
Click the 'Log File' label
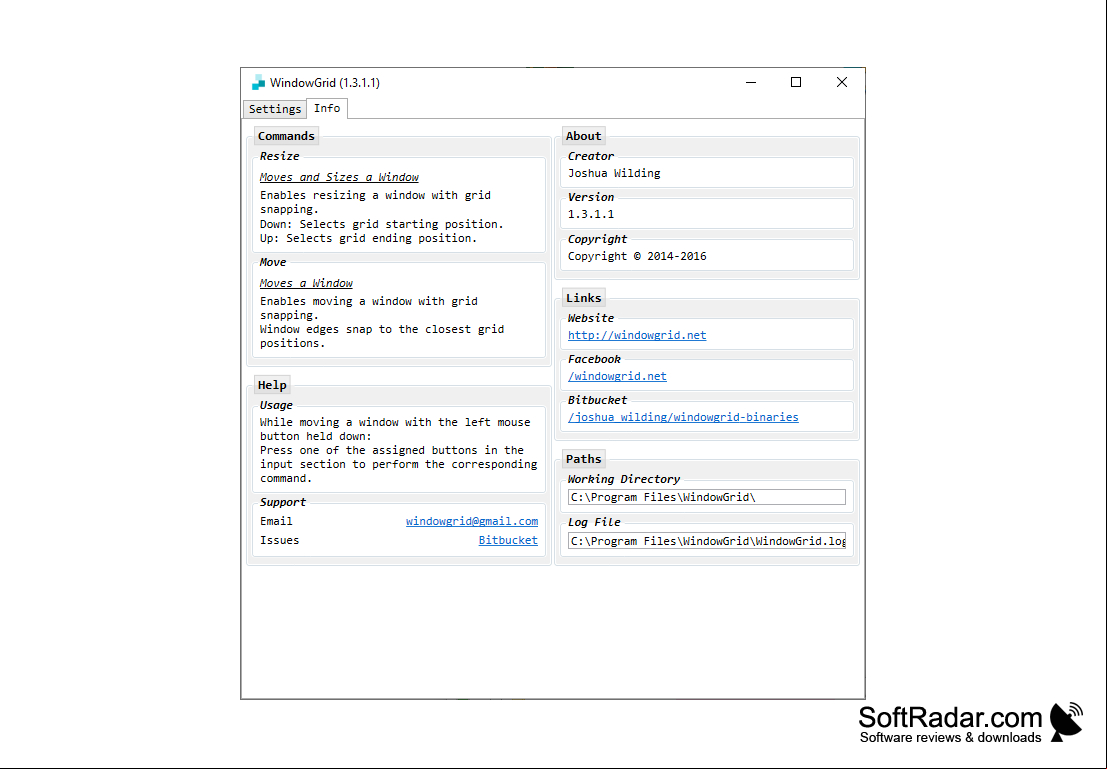tap(594, 523)
